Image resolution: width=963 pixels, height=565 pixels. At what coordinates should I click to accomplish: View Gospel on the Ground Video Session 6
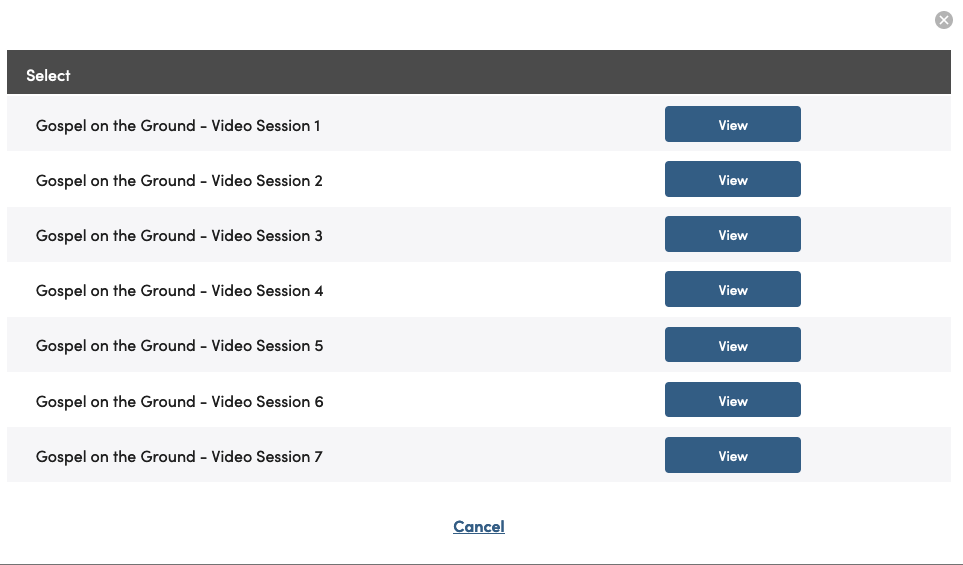point(733,400)
